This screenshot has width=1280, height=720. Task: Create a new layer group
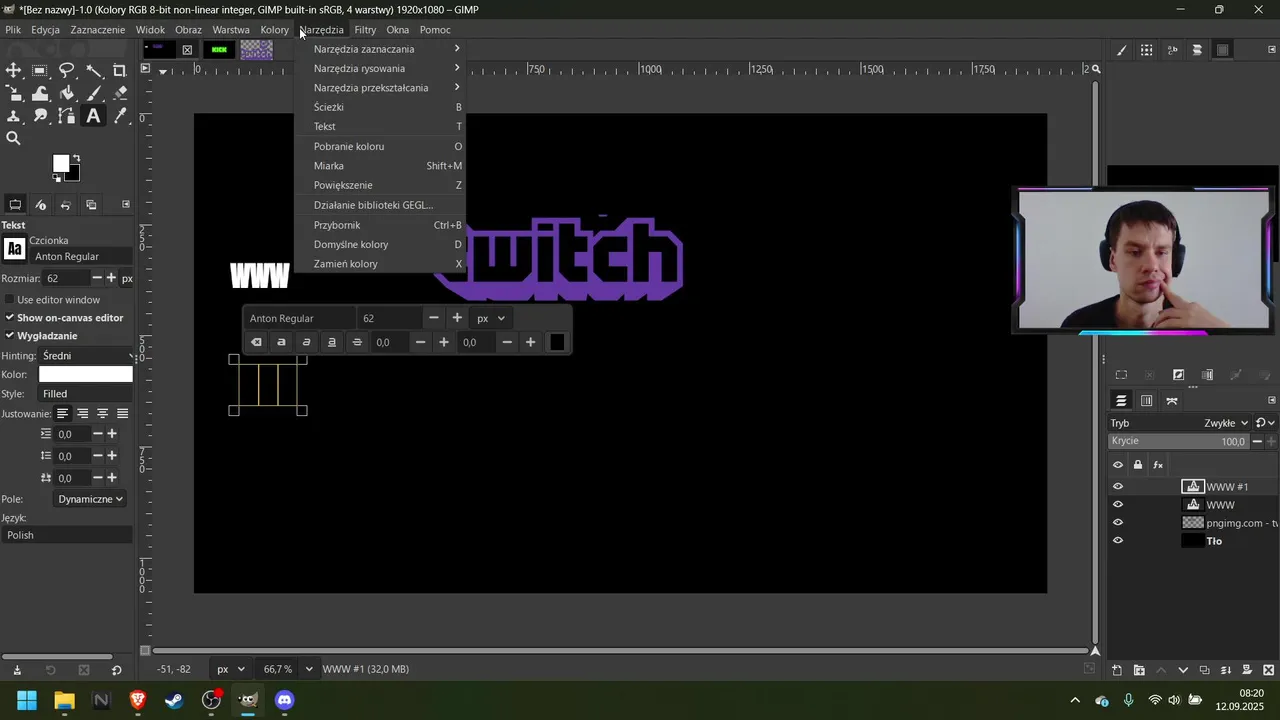click(1139, 670)
